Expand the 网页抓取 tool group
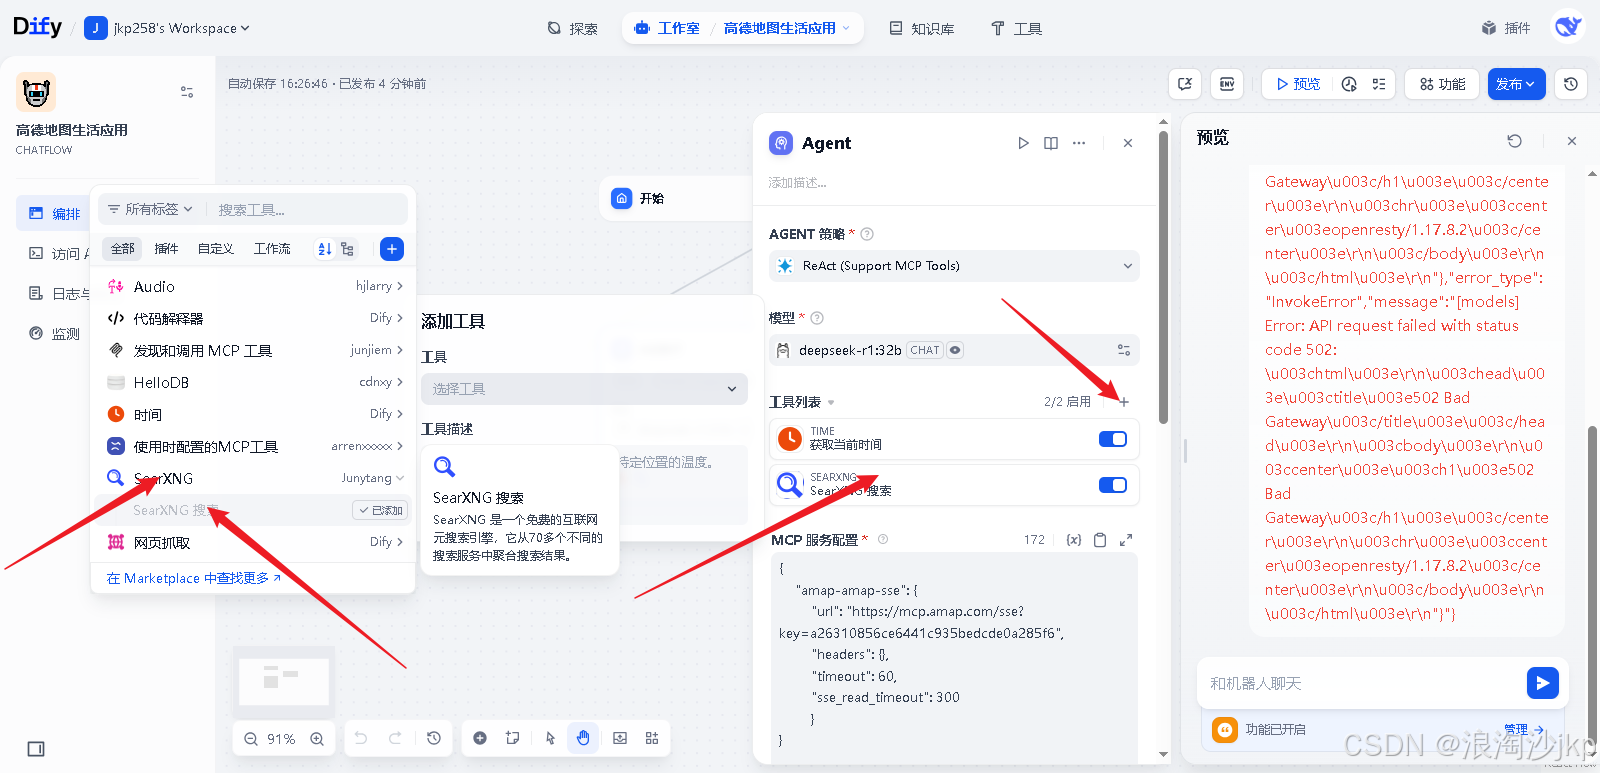The height and width of the screenshot is (773, 1600). pyautogui.click(x=254, y=542)
